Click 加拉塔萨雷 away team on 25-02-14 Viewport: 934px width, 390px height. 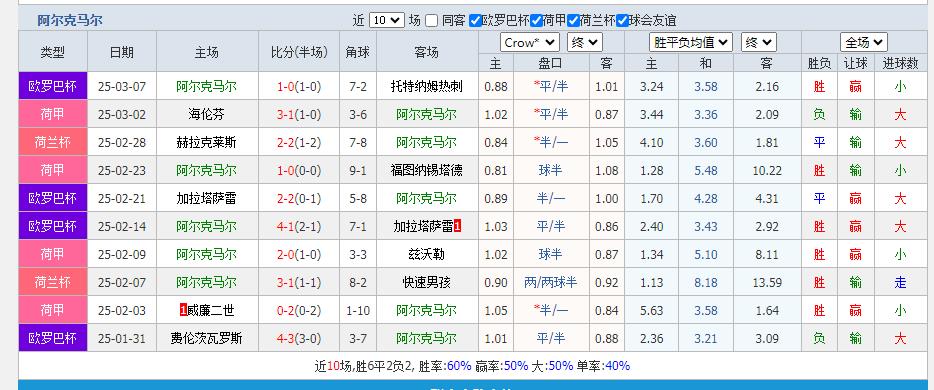424,226
